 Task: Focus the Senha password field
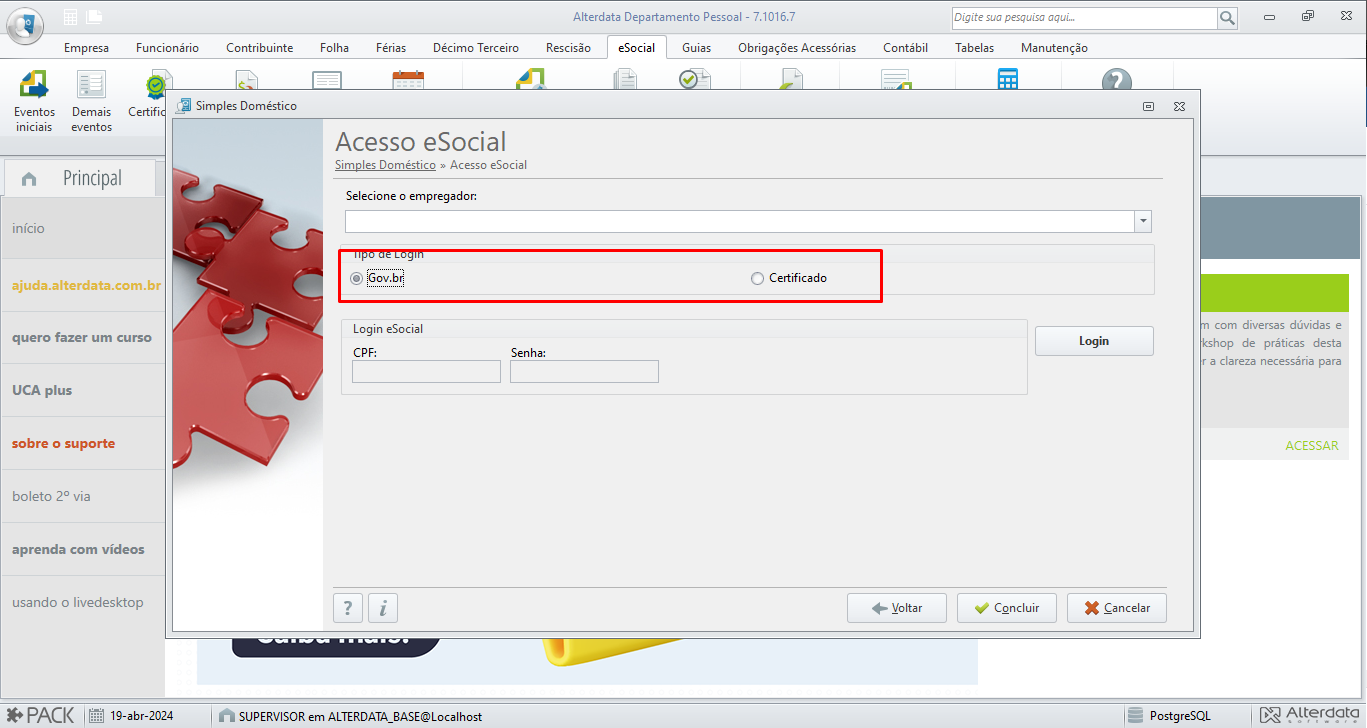584,372
